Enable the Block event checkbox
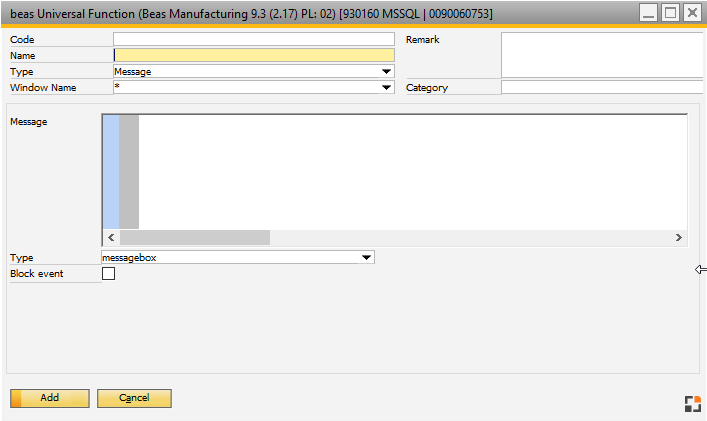This screenshot has height=421, width=707. tap(109, 274)
